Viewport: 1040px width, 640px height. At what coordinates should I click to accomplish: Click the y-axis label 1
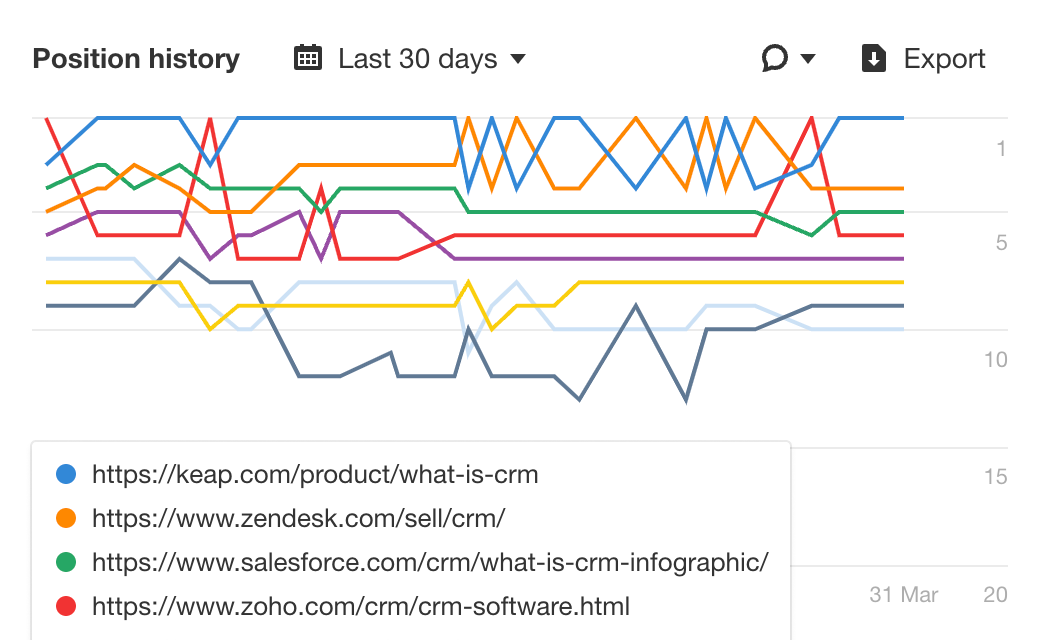coord(1001,149)
